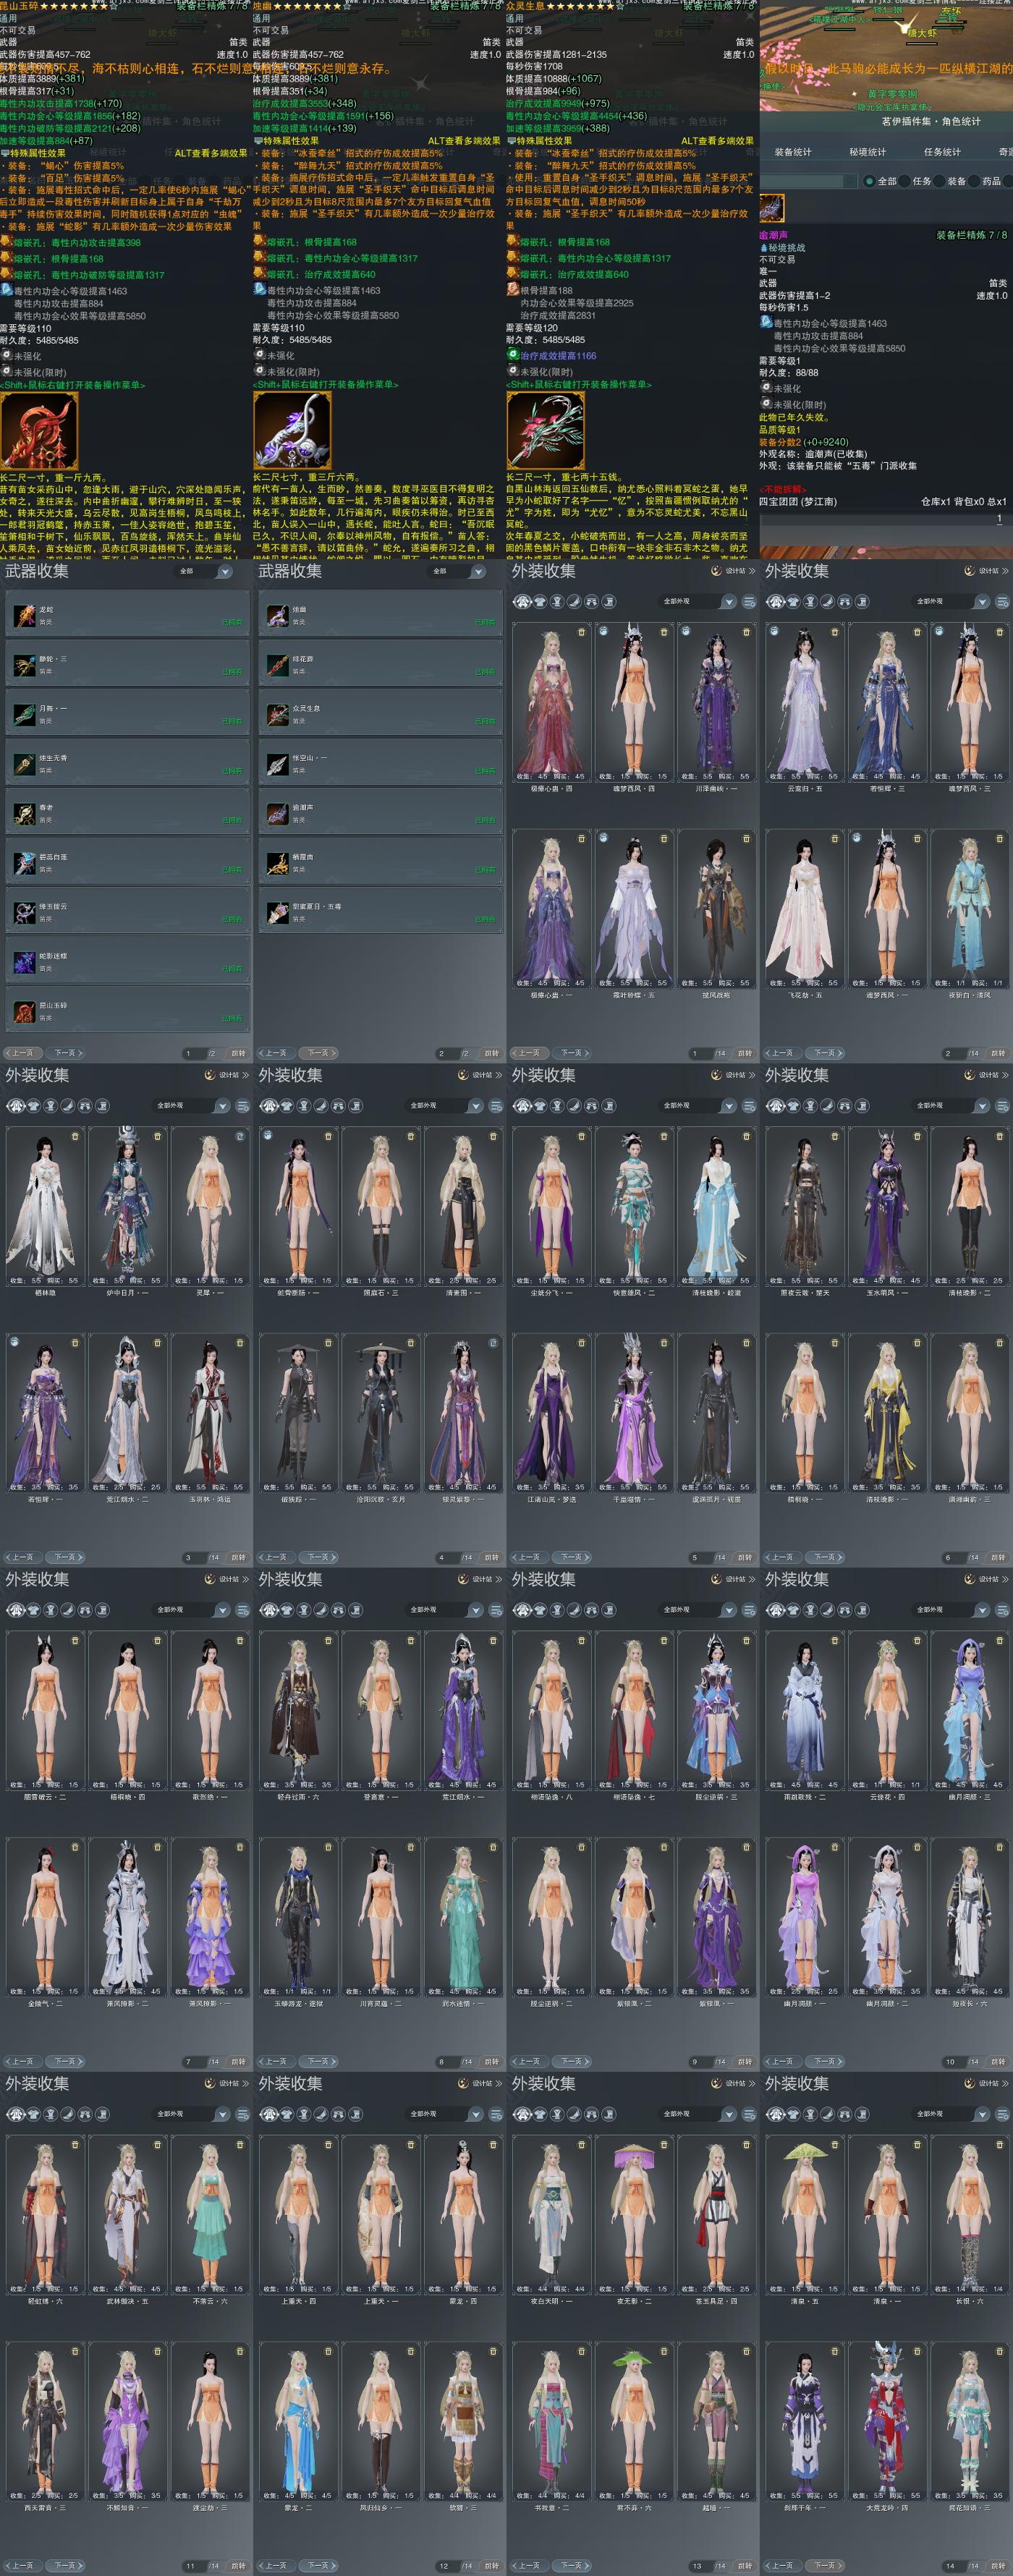This screenshot has height=2576, width=1013.
Task: Select the 甜蜜夏日·五毒 weapon icon
Action: point(277,912)
